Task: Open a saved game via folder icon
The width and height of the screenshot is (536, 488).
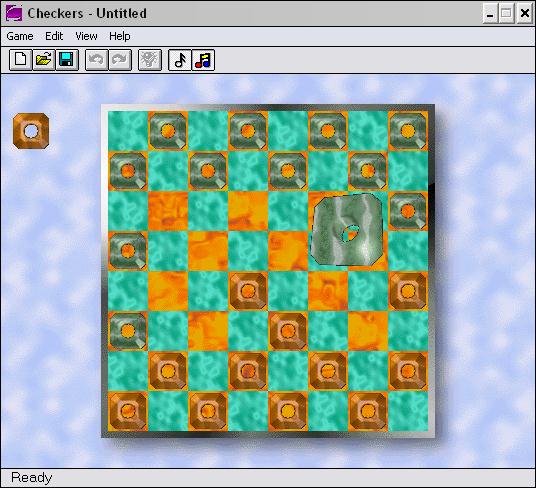Action: (x=44, y=60)
